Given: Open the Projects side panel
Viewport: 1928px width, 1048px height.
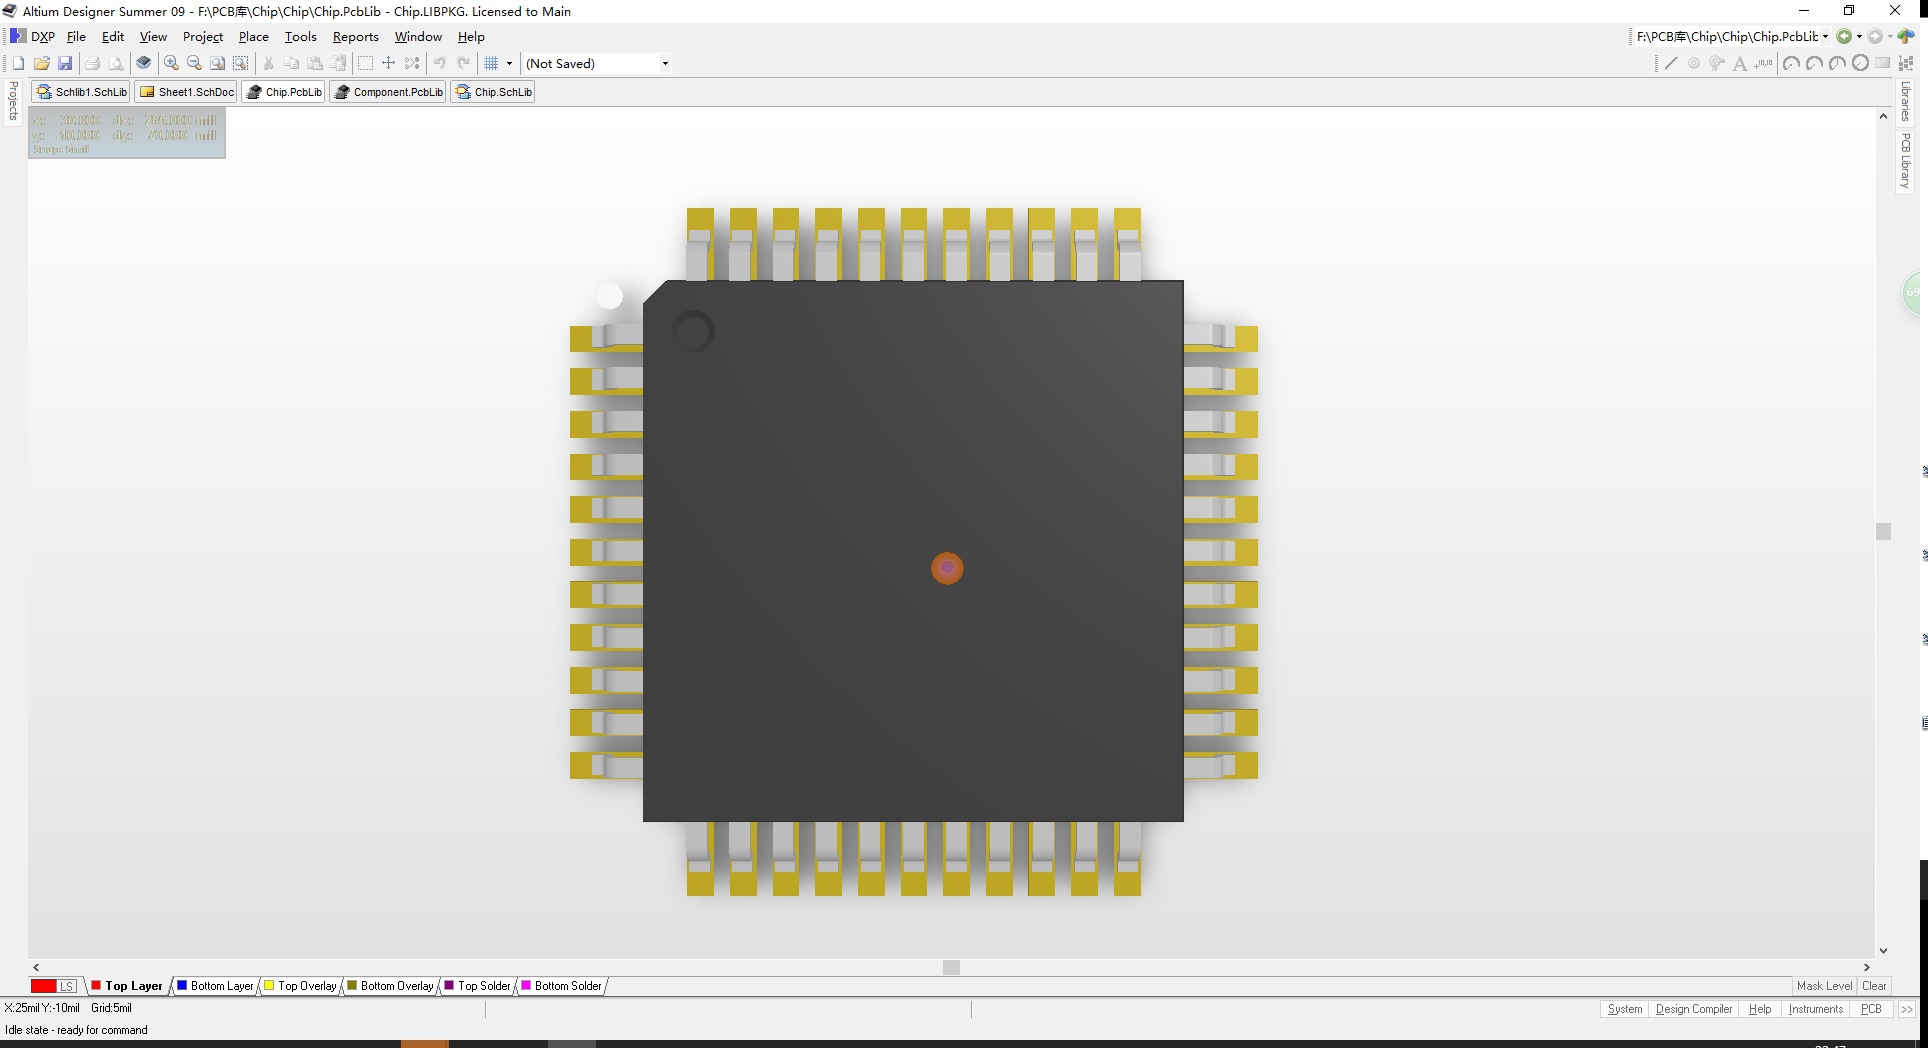Looking at the screenshot, I should coord(13,101).
